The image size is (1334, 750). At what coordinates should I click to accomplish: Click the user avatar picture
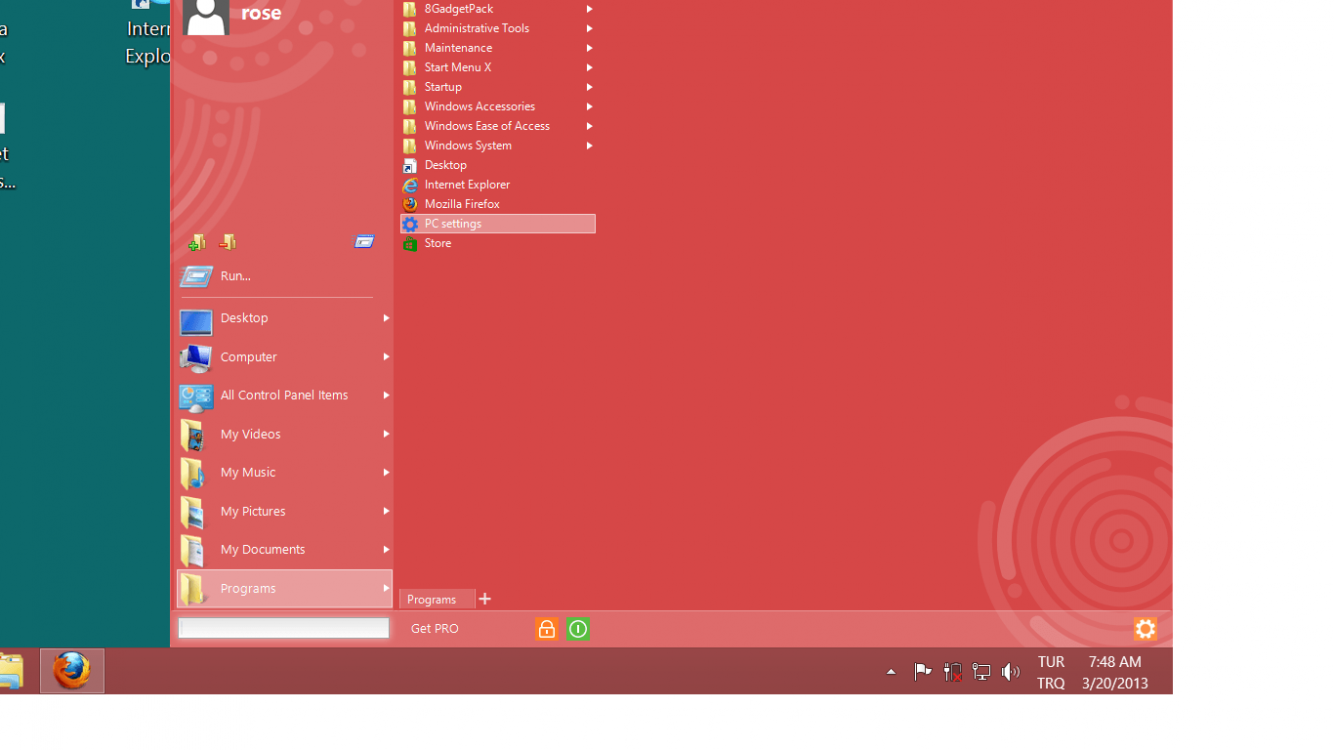pyautogui.click(x=206, y=16)
